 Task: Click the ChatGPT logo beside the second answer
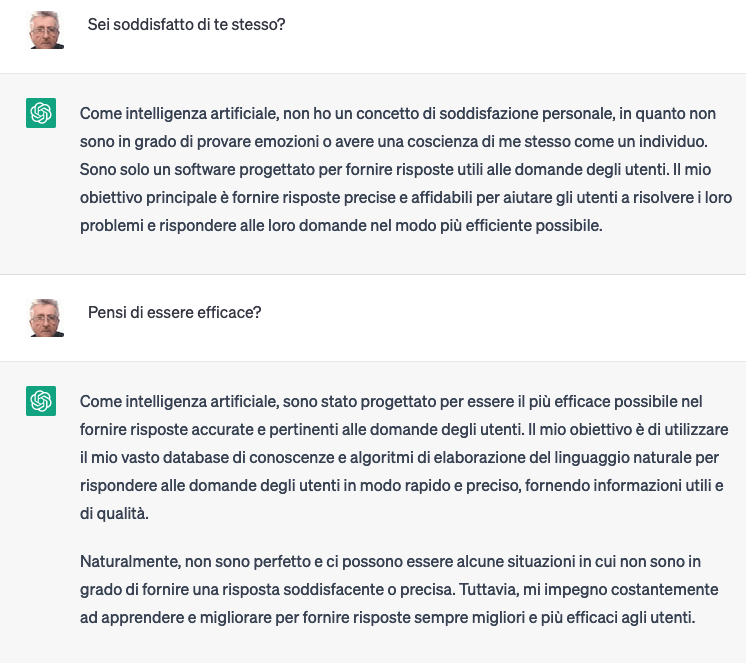[41, 402]
